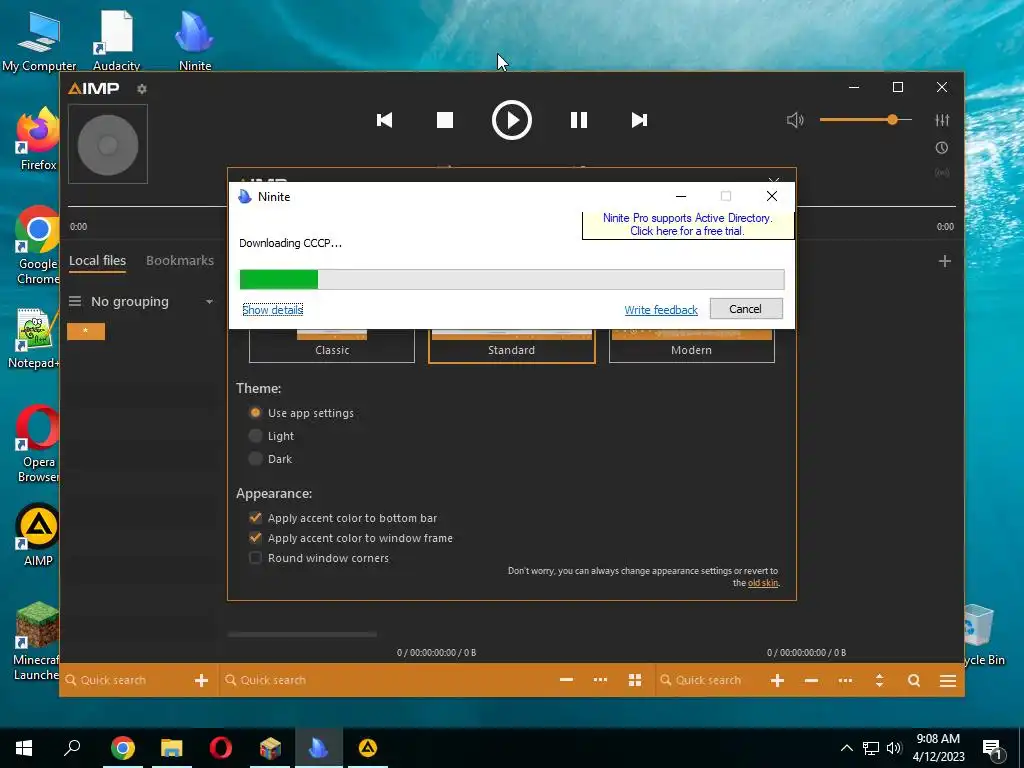Open Ninite desktop shortcut
The height and width of the screenshot is (768, 1024).
click(x=195, y=40)
